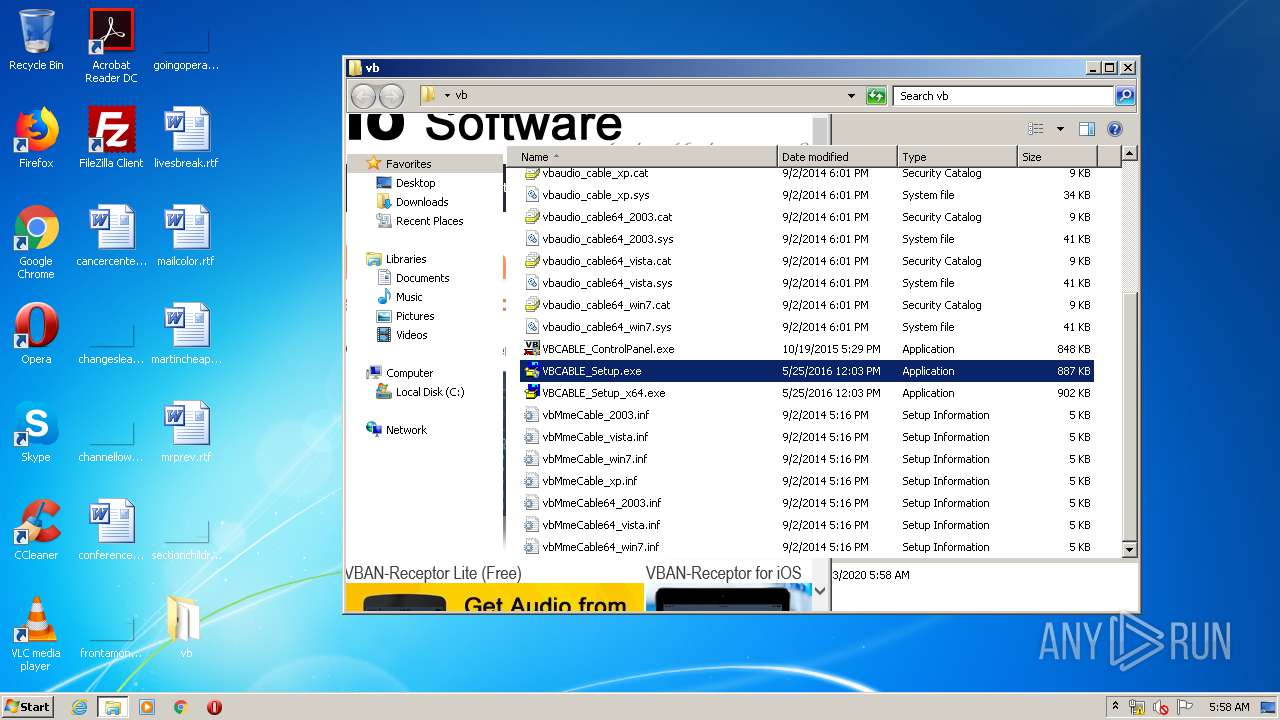Open address bar history dropdown

tap(851, 96)
